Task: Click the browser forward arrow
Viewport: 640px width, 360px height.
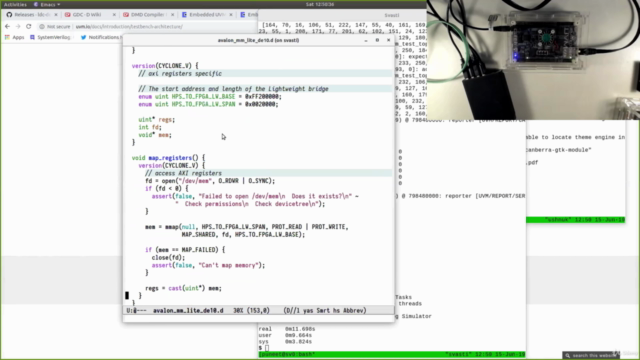Action: point(18,27)
